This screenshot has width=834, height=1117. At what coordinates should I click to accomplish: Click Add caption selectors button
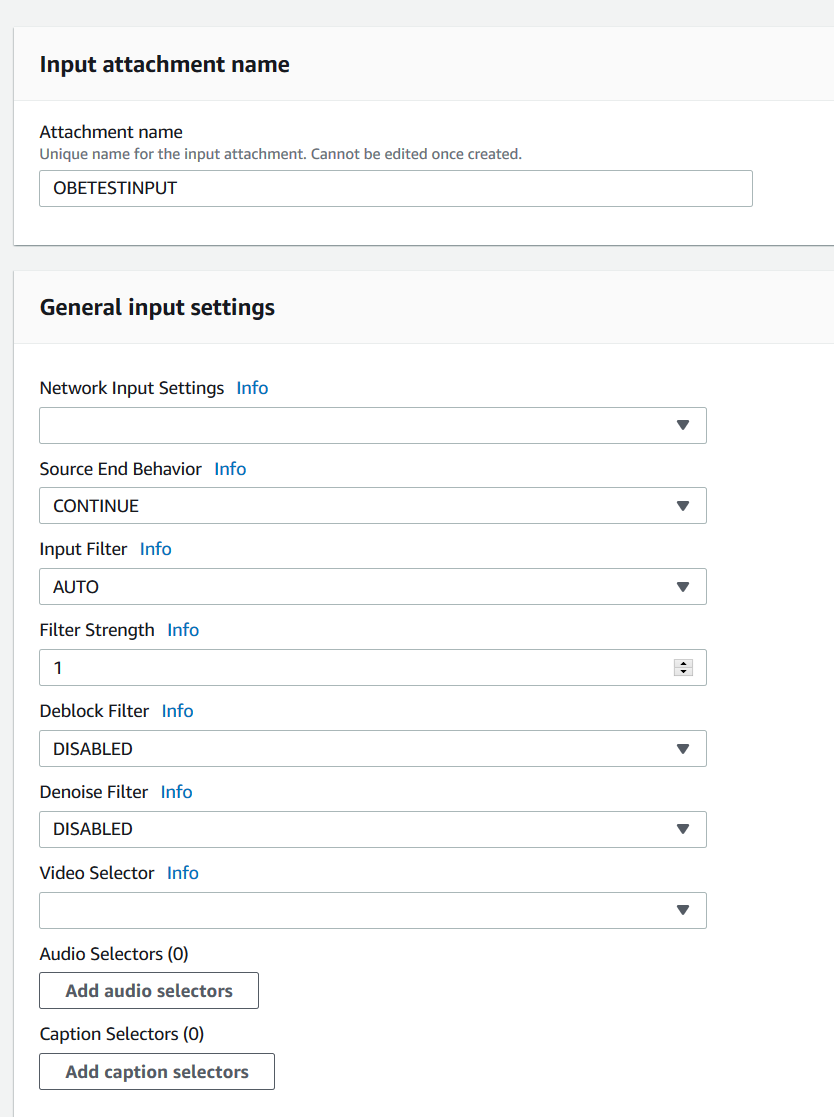coord(157,1071)
